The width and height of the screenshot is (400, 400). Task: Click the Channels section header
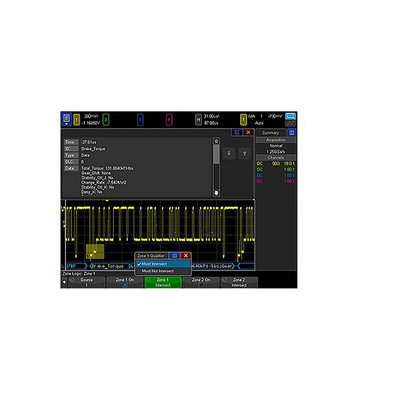[276, 158]
